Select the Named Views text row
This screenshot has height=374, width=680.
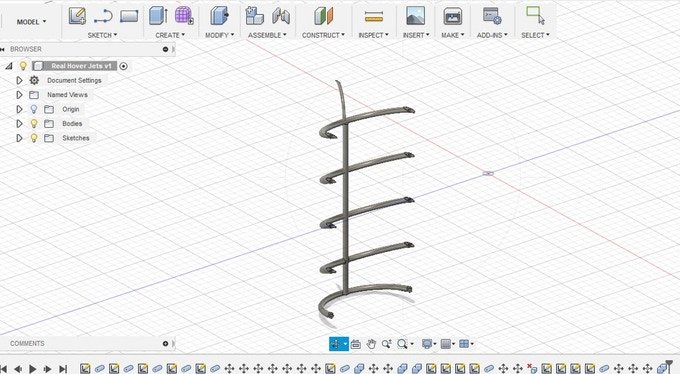point(67,95)
